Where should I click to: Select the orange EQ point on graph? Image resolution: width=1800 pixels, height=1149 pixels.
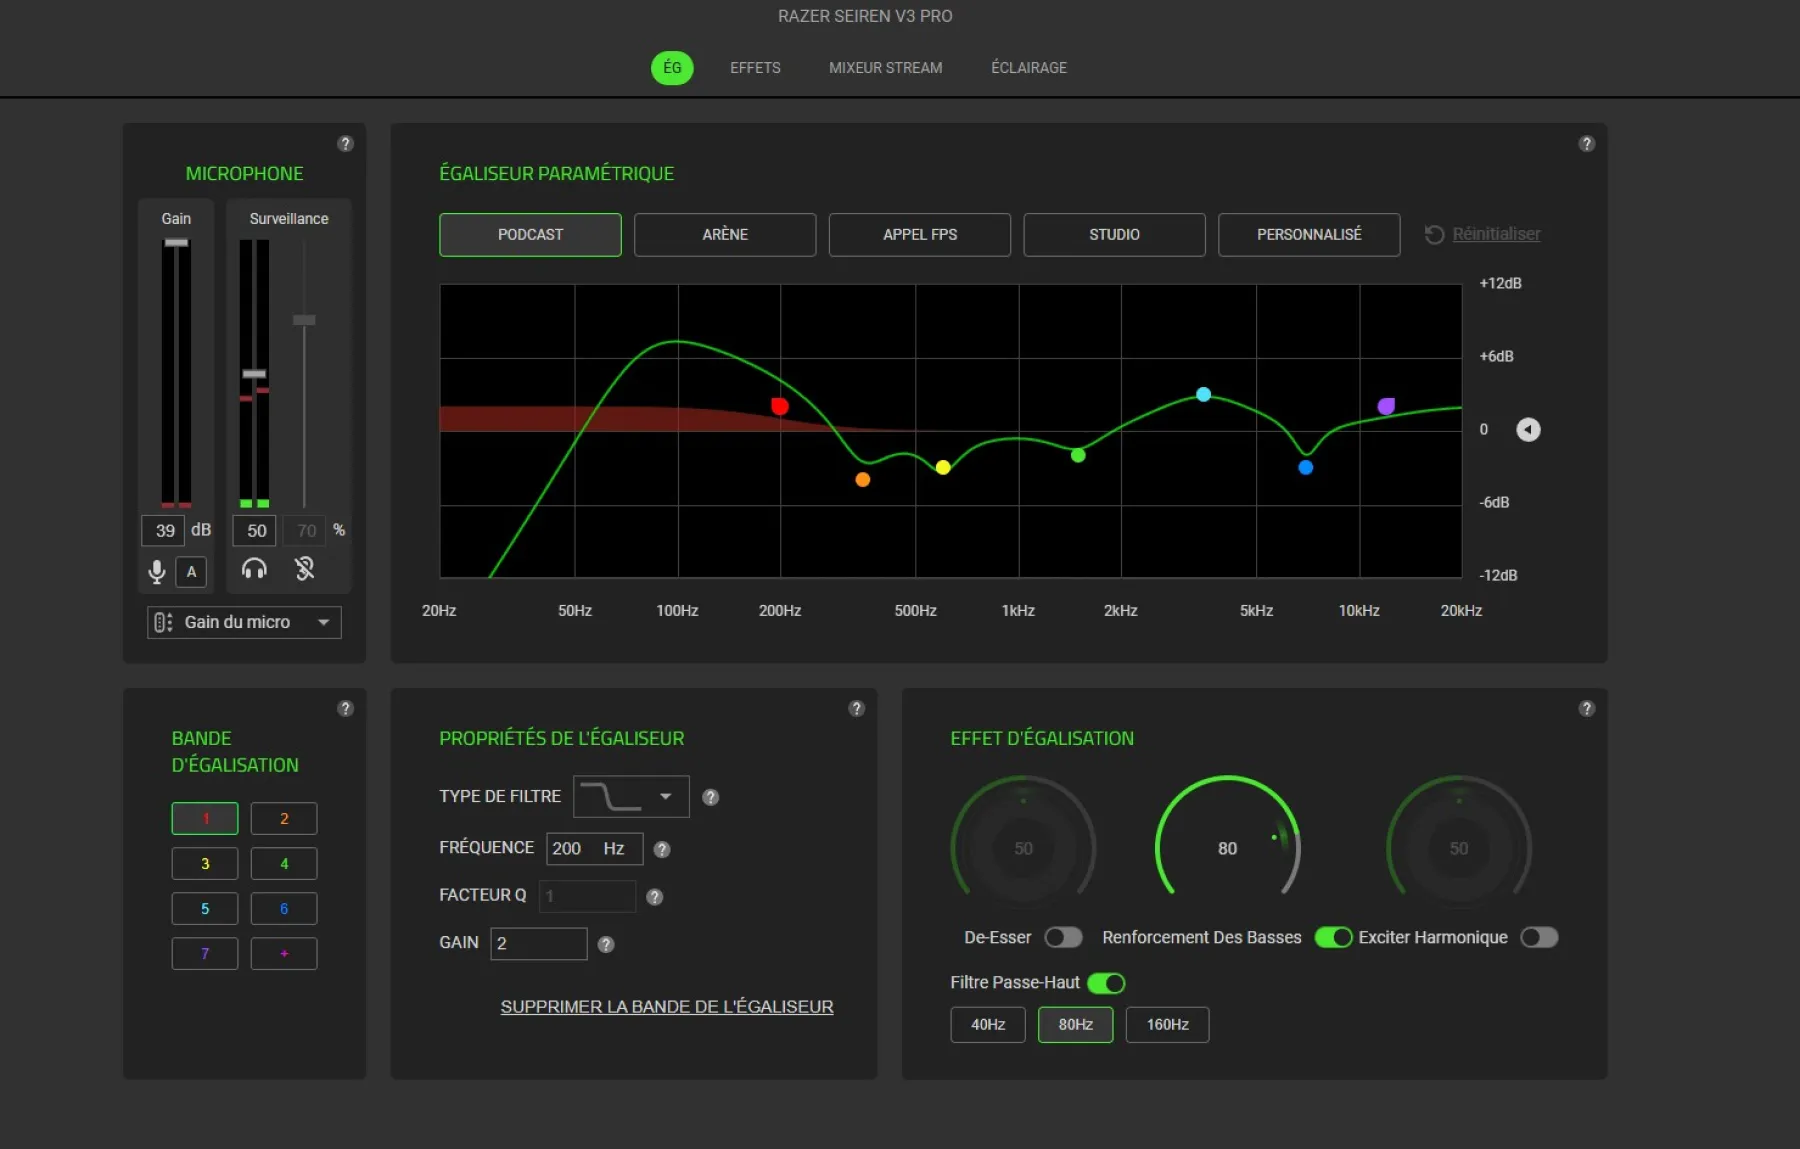(x=862, y=480)
